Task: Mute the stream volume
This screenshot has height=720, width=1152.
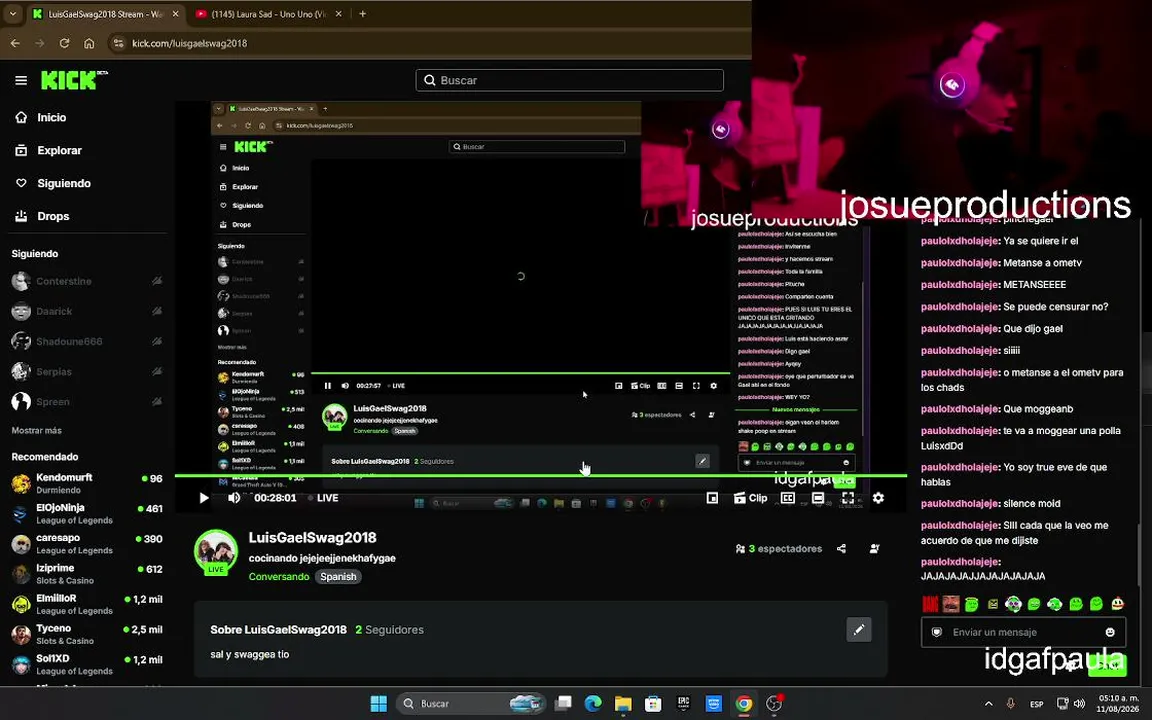Action: (x=234, y=498)
